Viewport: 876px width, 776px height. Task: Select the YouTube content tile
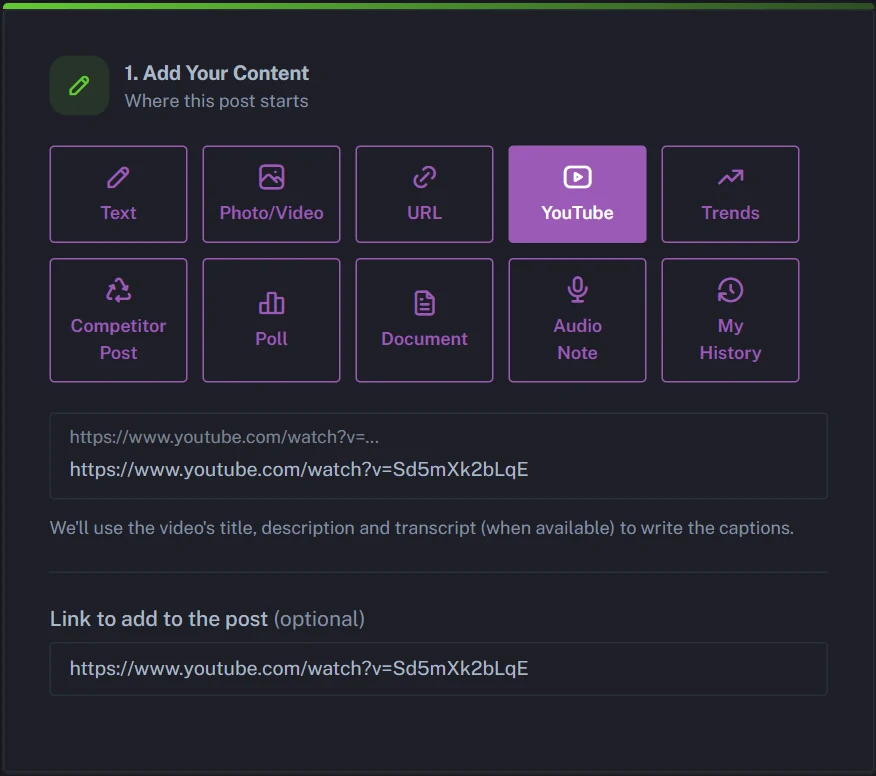[577, 194]
